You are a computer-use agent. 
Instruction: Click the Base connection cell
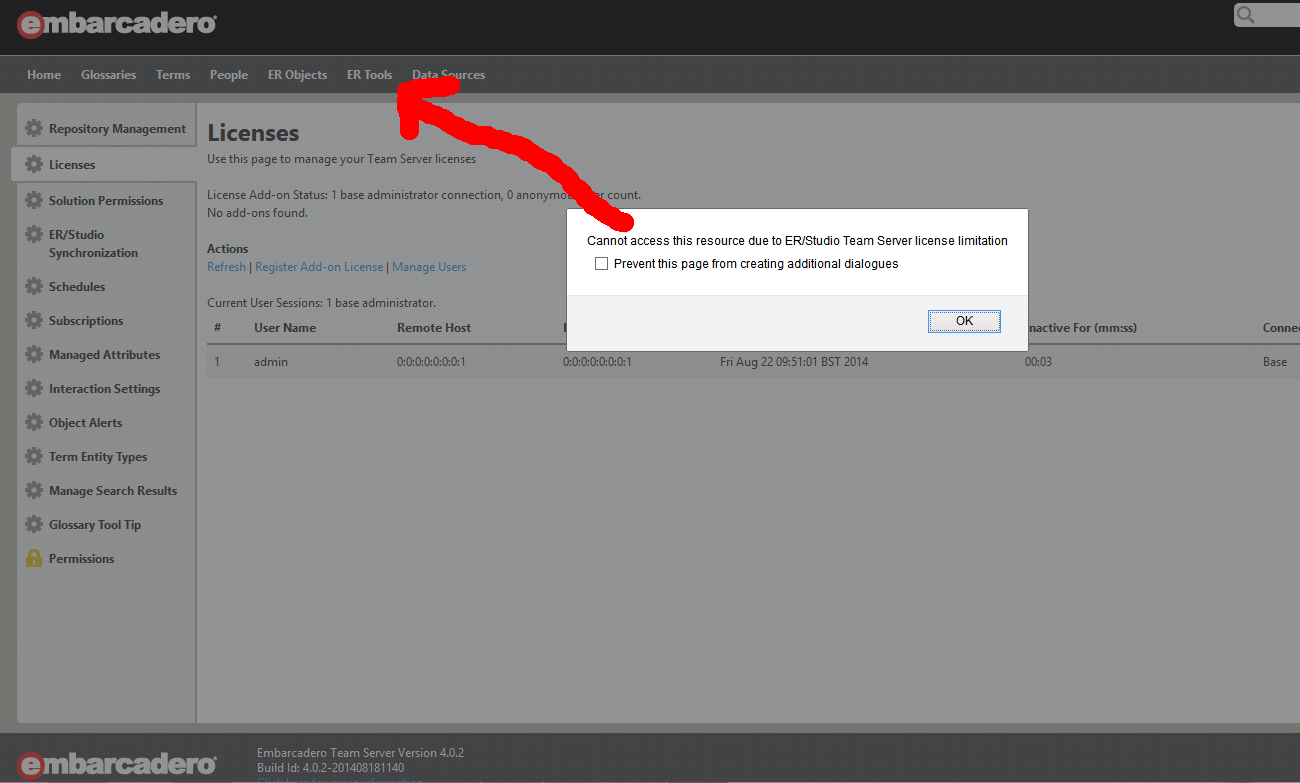point(1275,361)
